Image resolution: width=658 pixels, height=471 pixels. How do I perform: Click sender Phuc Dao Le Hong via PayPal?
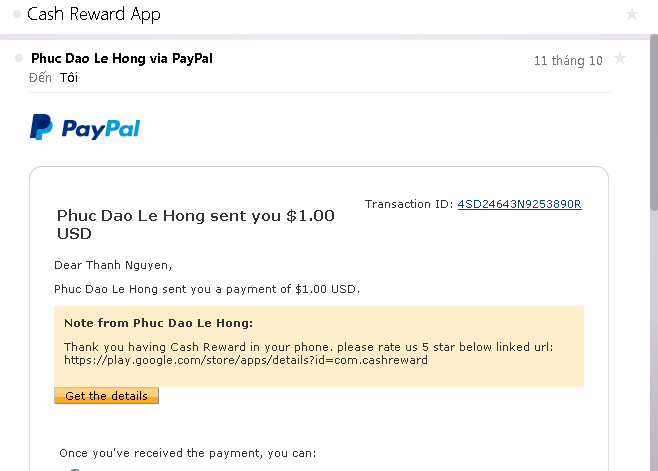click(122, 59)
